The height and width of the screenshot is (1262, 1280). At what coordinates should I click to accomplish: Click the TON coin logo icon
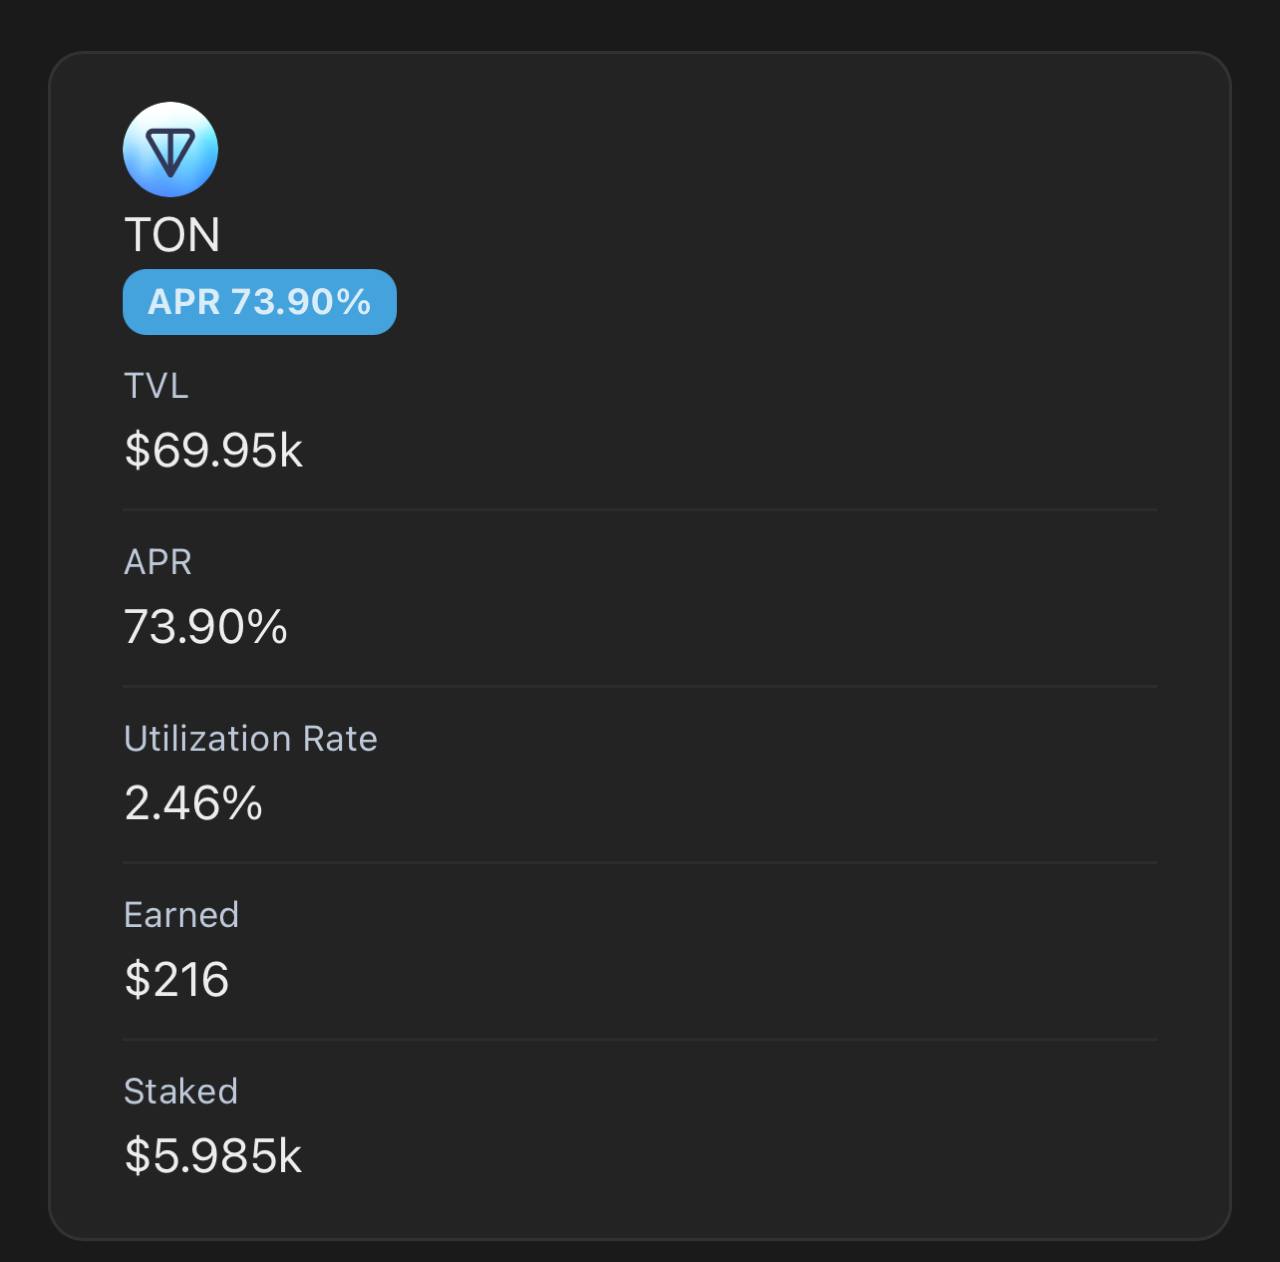click(170, 149)
